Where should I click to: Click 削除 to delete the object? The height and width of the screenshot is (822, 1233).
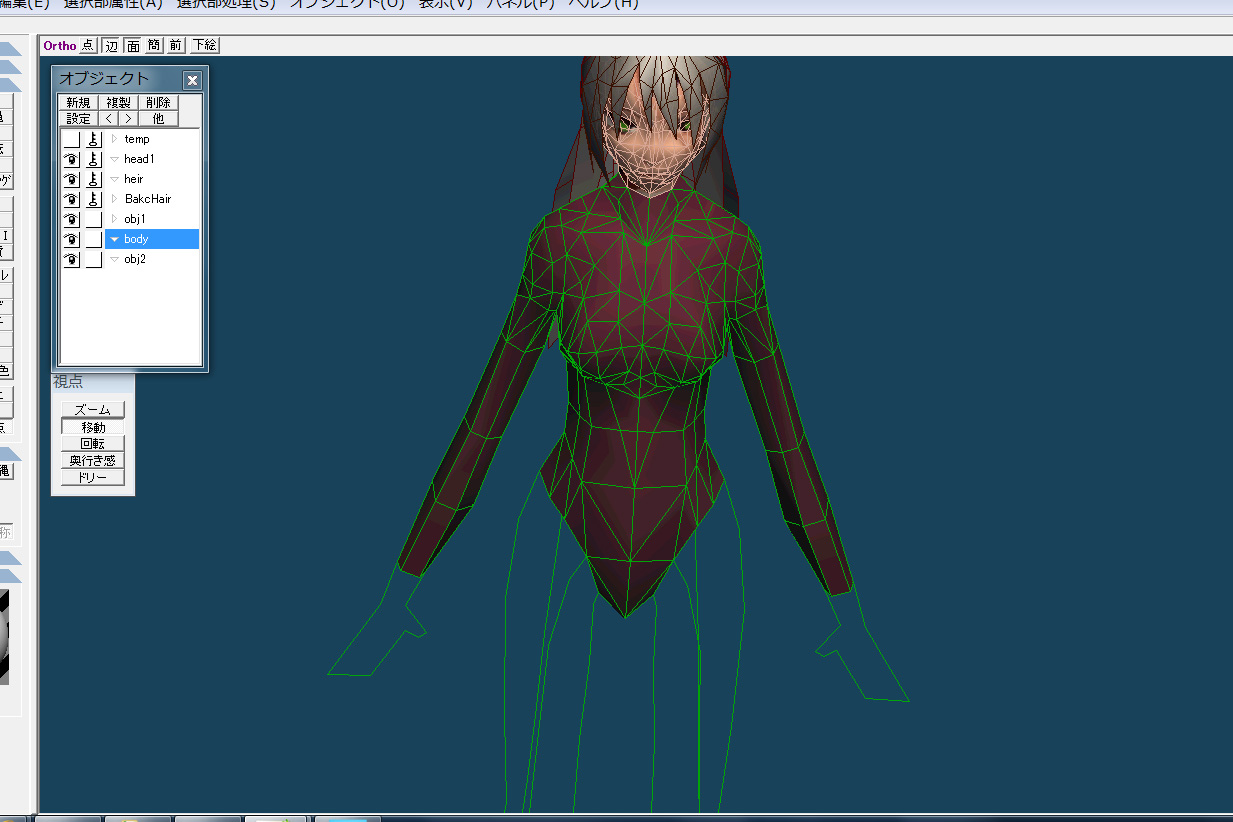coord(158,102)
